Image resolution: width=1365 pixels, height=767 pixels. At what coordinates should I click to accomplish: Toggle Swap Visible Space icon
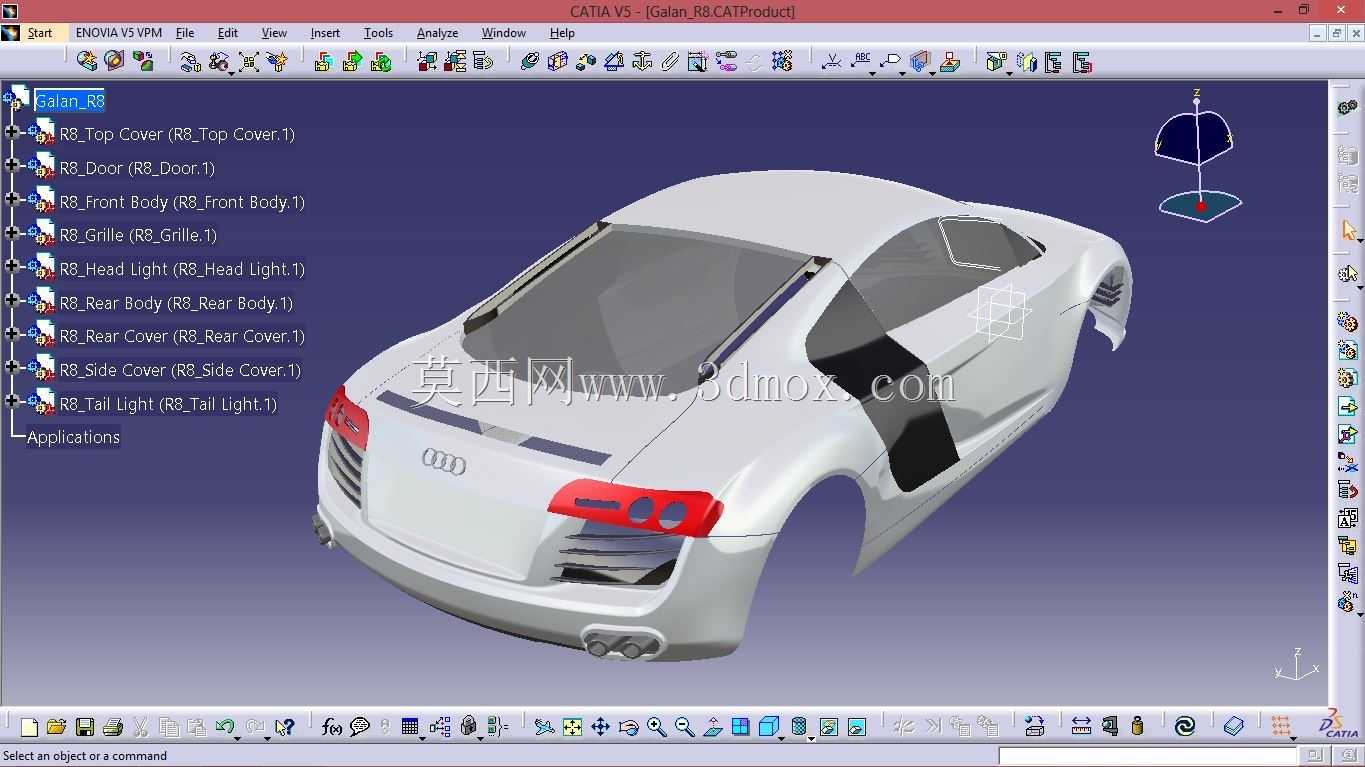856,727
